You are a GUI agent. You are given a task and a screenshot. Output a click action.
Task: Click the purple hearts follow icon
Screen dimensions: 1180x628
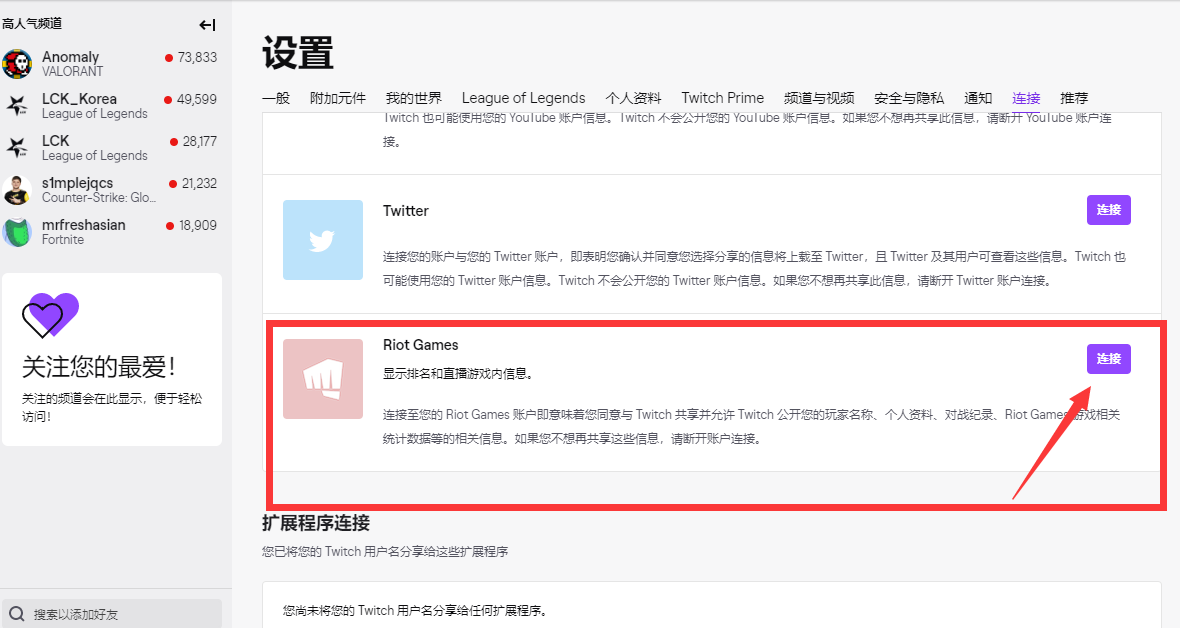point(50,315)
